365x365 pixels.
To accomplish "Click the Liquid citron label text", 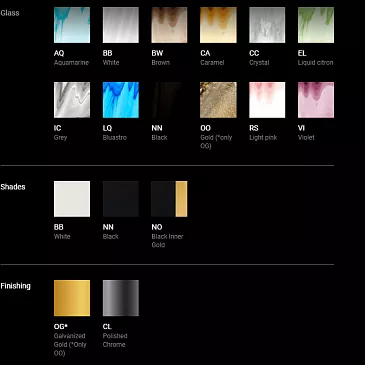I will point(315,63).
